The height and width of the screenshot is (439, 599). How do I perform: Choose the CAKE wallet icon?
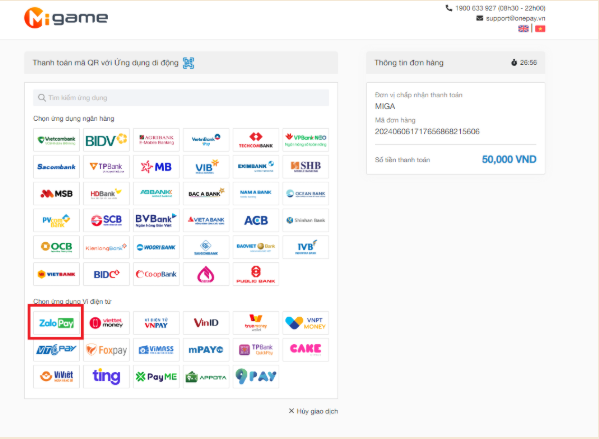(x=306, y=350)
